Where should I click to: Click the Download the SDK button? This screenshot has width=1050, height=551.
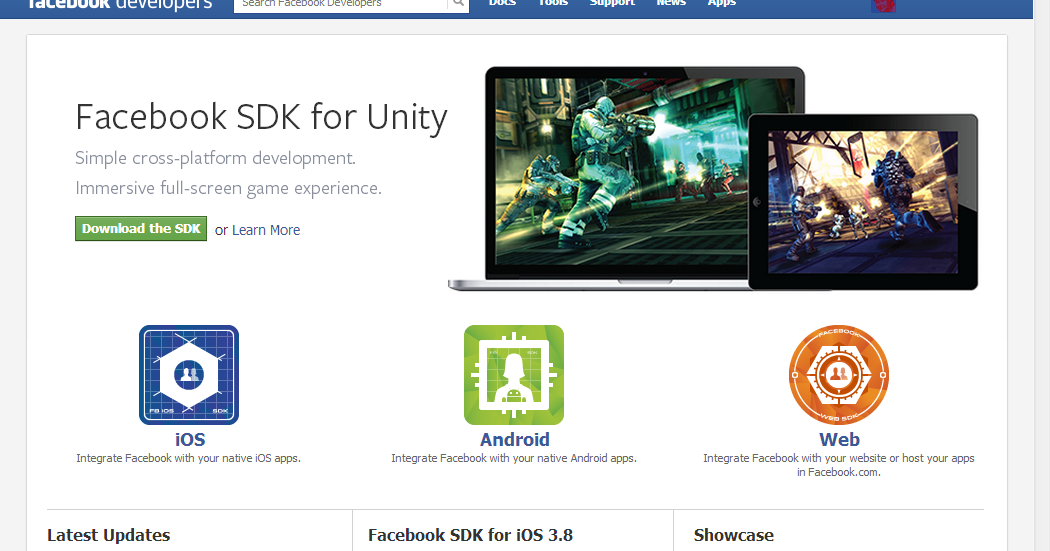[141, 228]
